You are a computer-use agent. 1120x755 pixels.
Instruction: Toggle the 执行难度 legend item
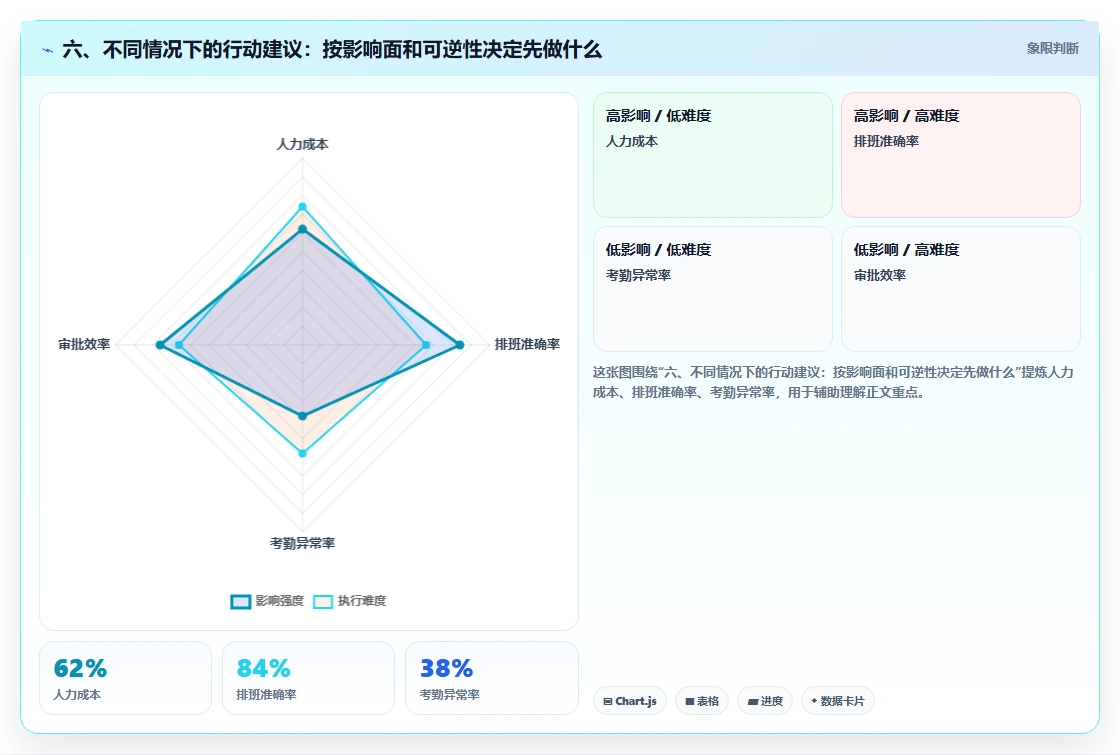349,601
